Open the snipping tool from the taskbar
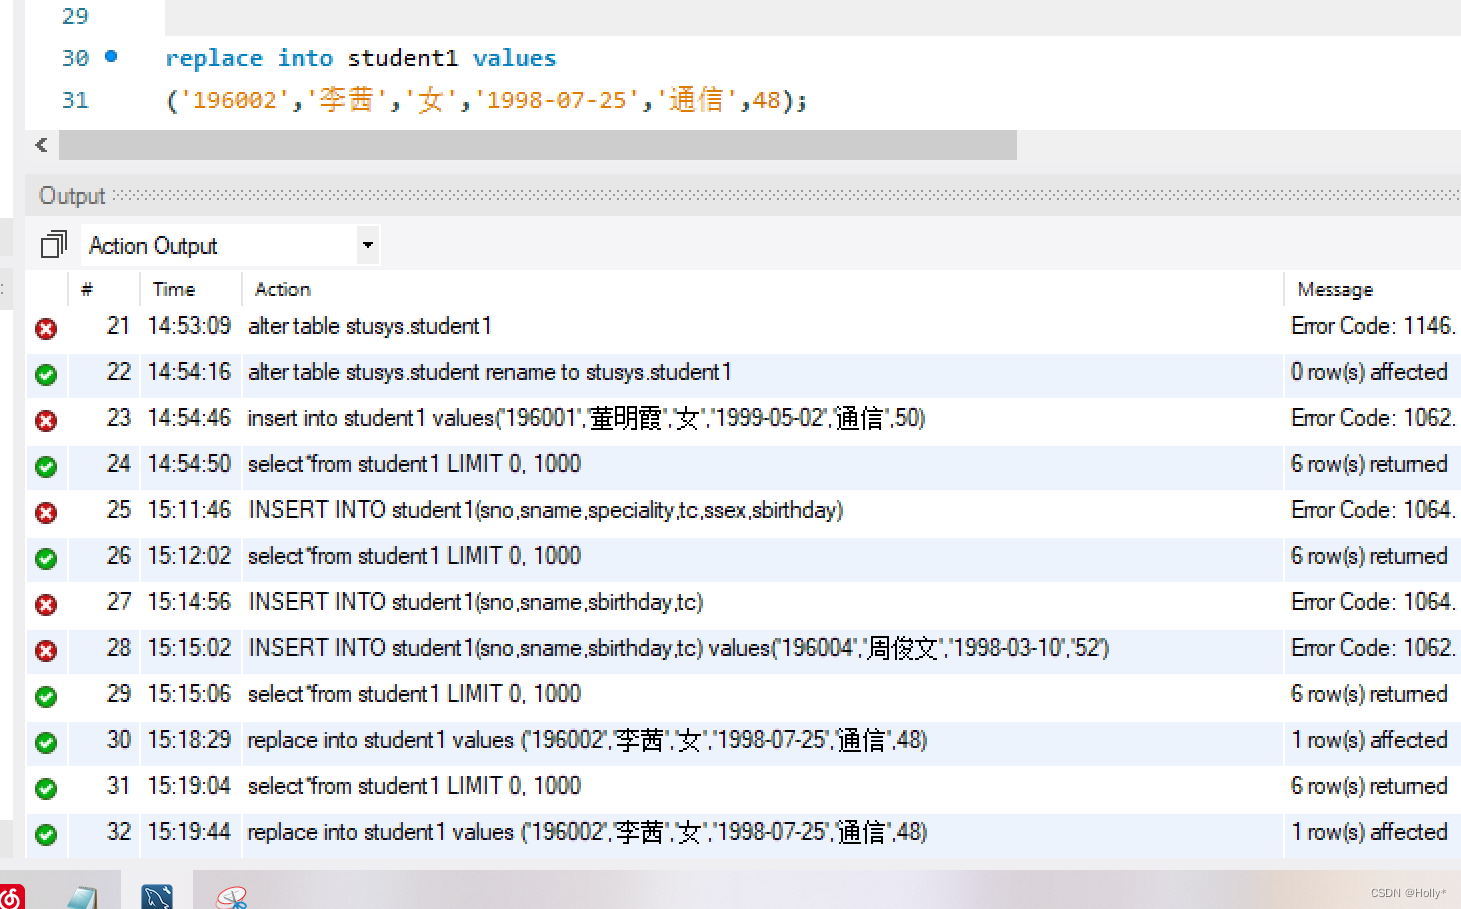The height and width of the screenshot is (909, 1461). point(228,895)
